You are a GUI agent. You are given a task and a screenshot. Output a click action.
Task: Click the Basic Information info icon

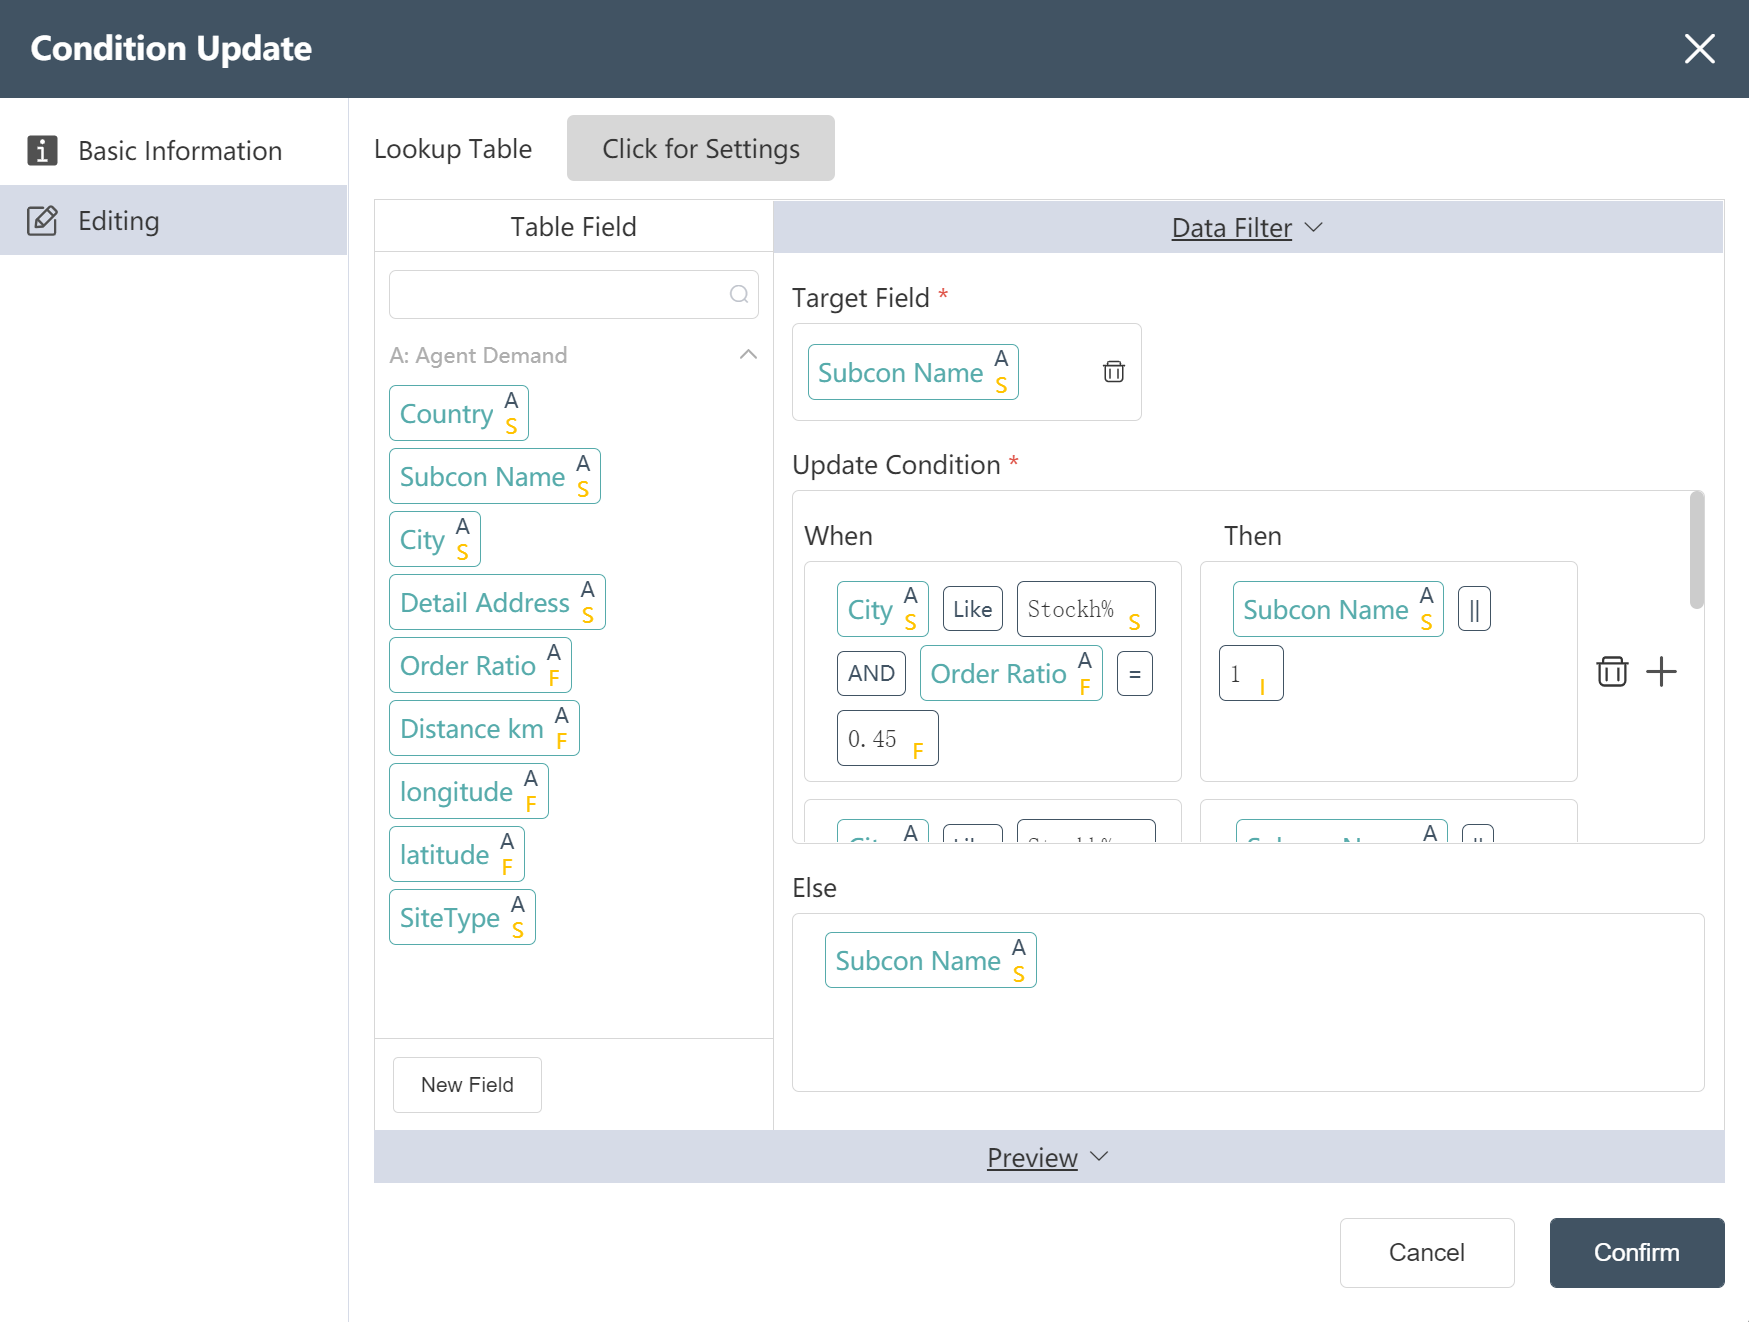[x=42, y=150]
